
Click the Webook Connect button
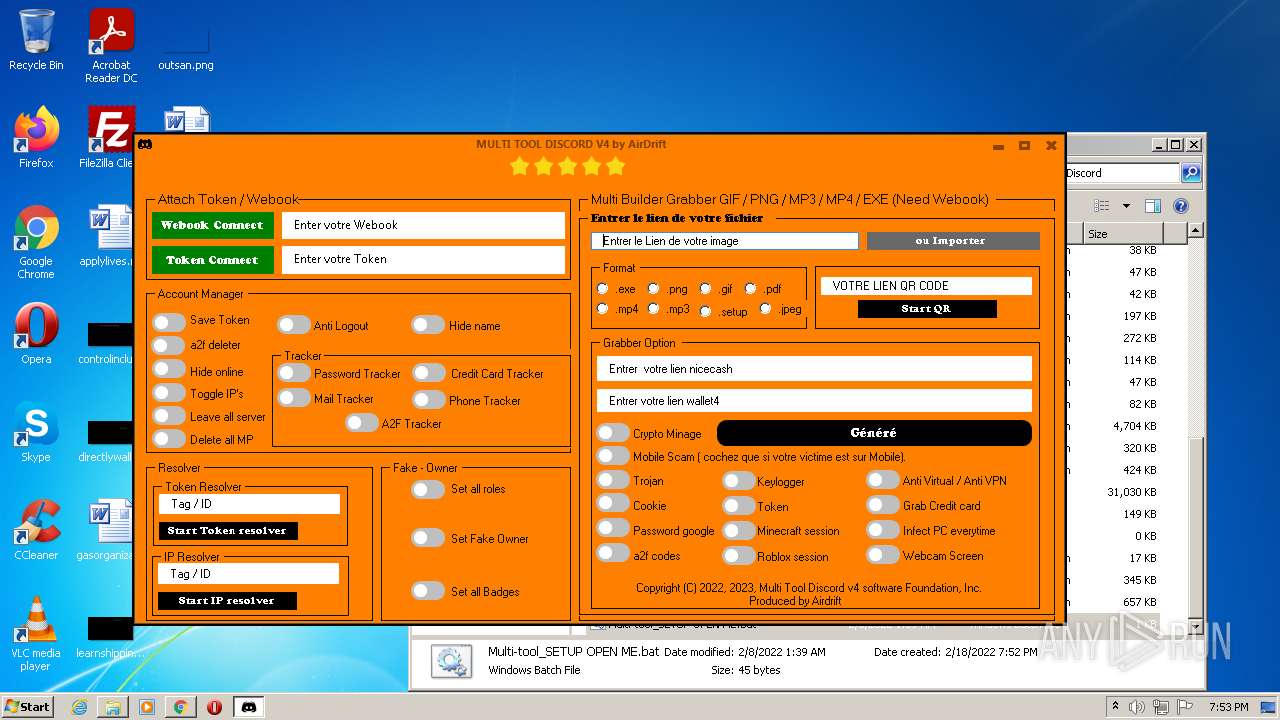[x=212, y=225]
